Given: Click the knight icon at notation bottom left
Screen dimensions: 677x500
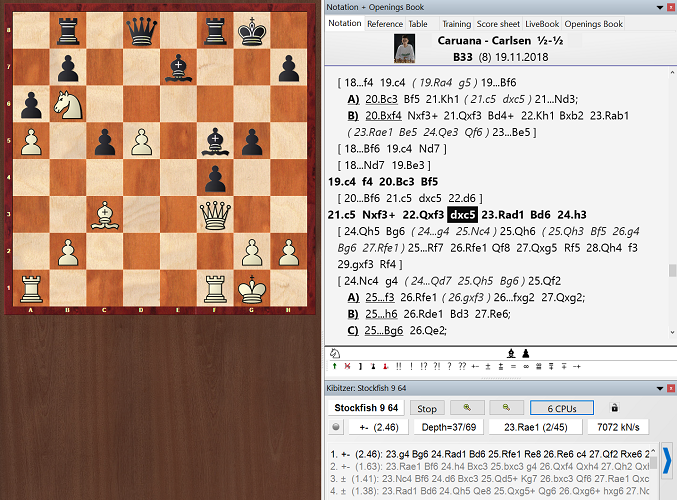Looking at the screenshot, I should point(334,352).
